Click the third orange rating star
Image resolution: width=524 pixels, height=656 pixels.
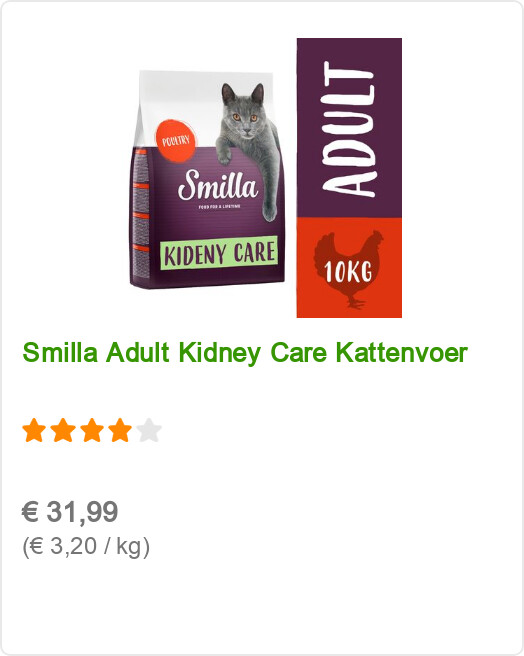(x=92, y=430)
